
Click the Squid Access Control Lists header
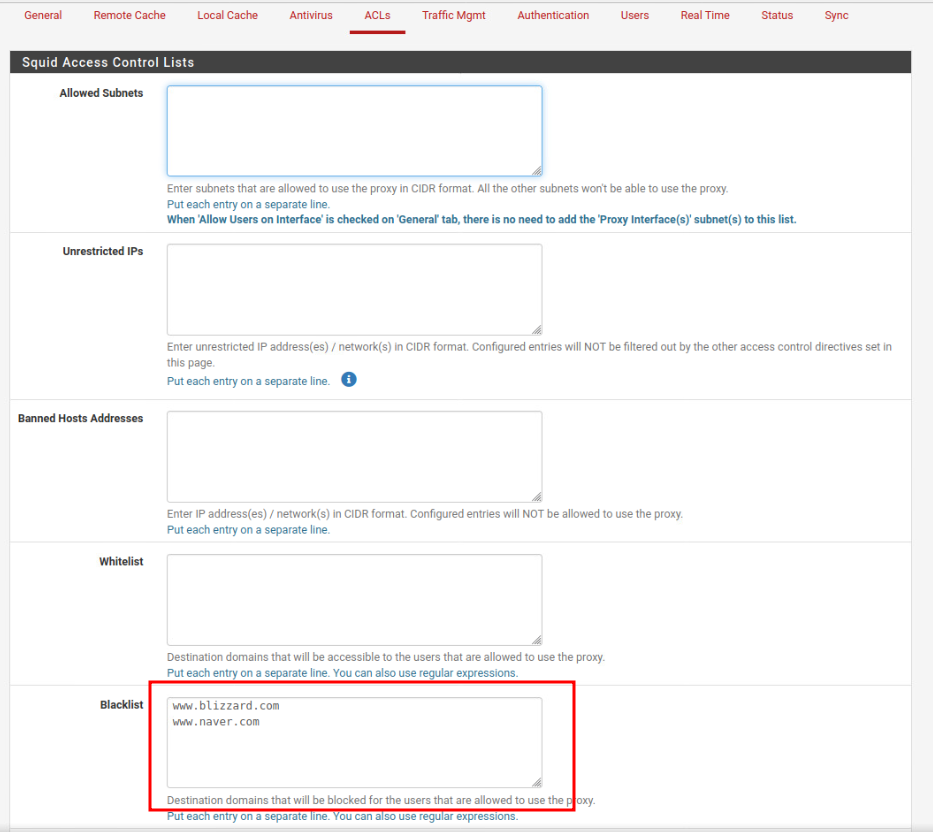point(108,62)
